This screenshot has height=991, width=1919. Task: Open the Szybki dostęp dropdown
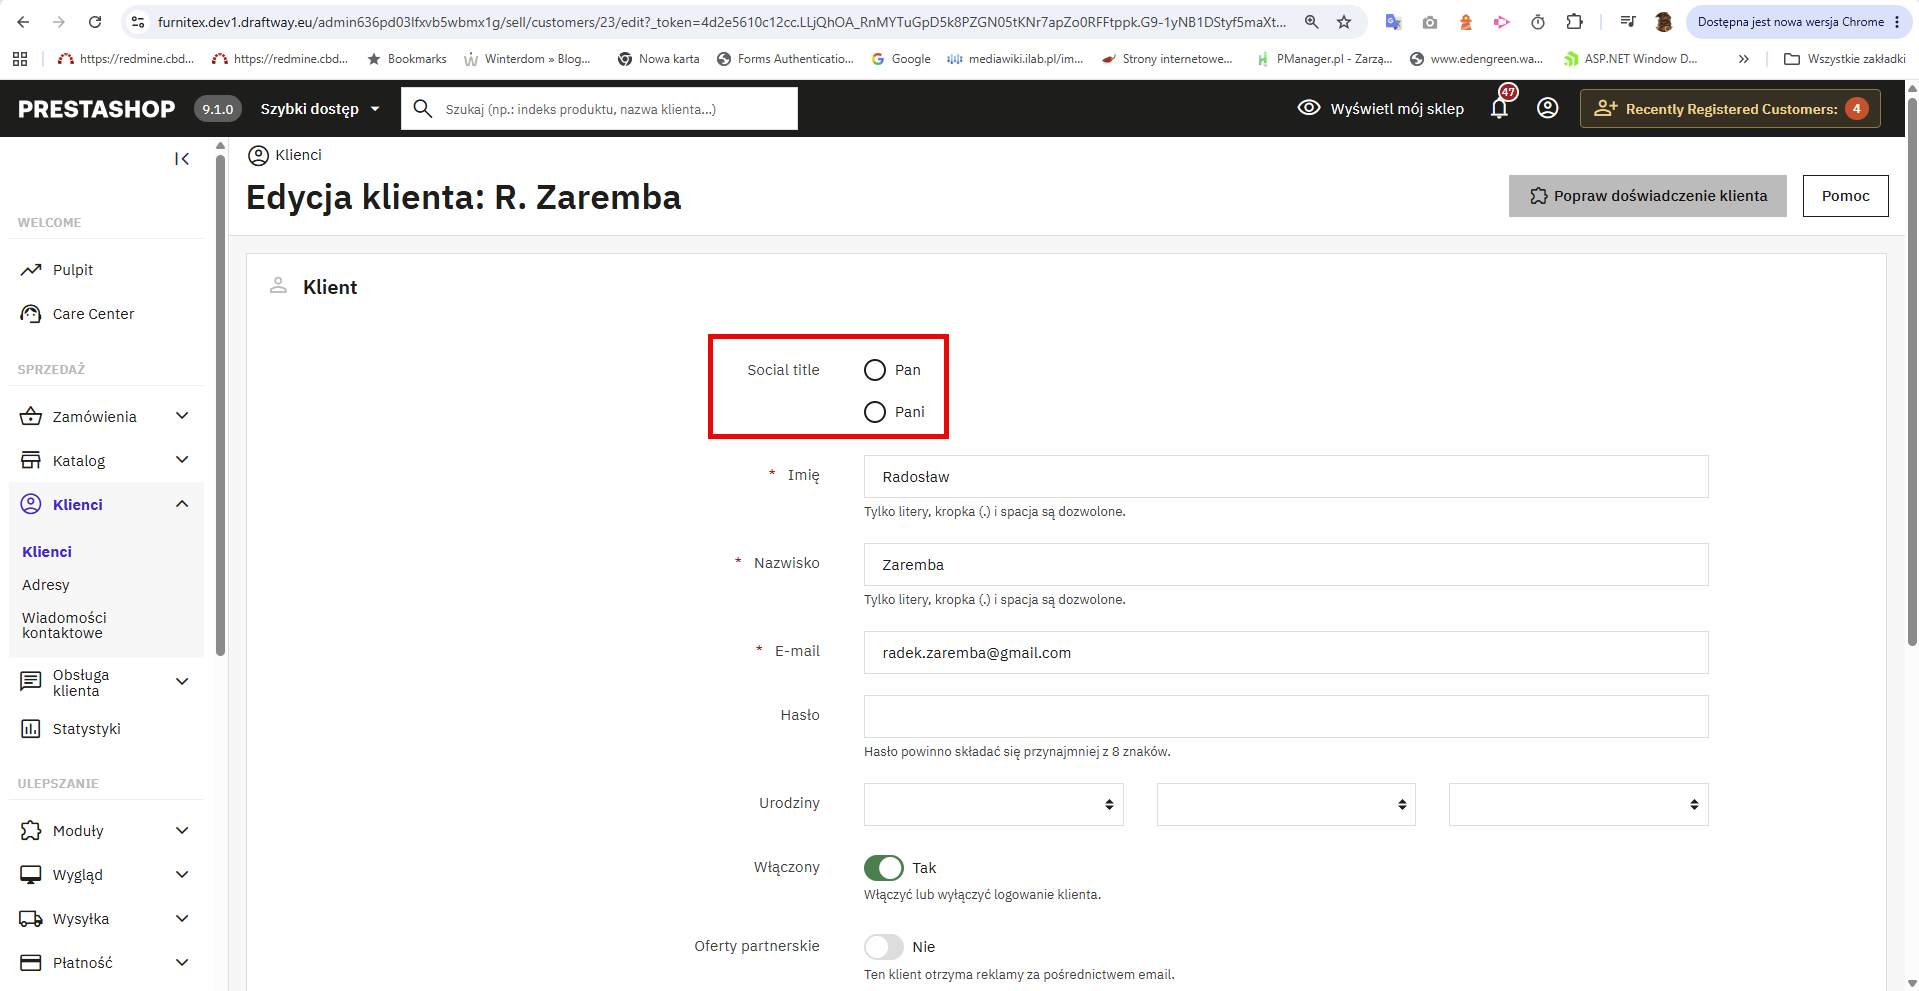coord(320,109)
